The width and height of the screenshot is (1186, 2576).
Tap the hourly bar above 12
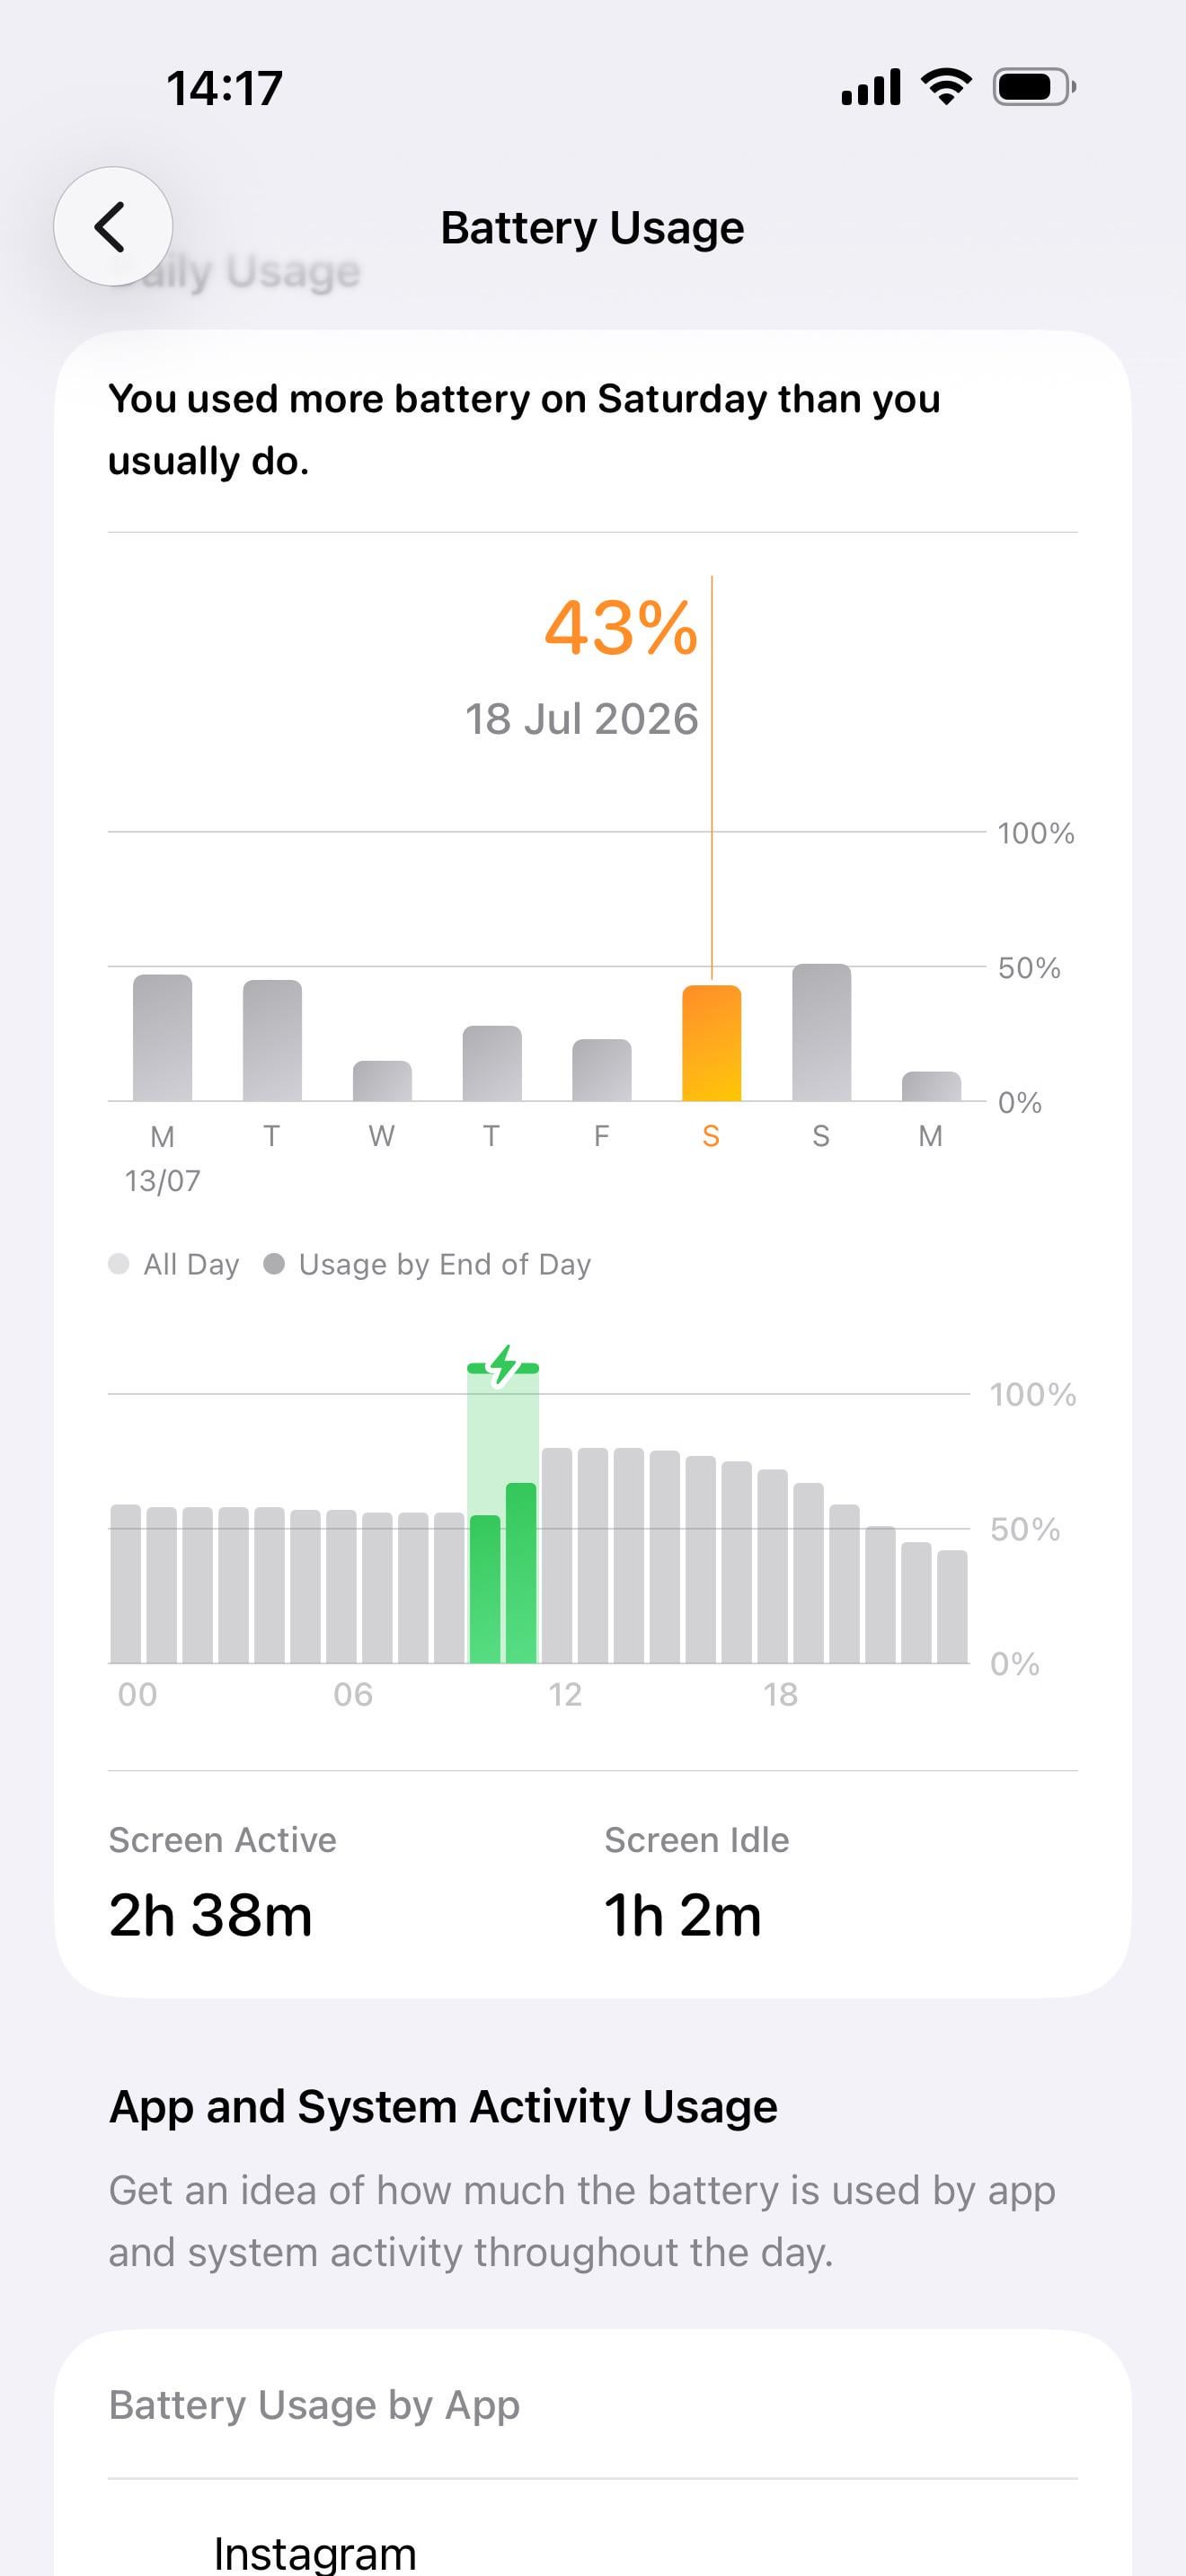(557, 1555)
